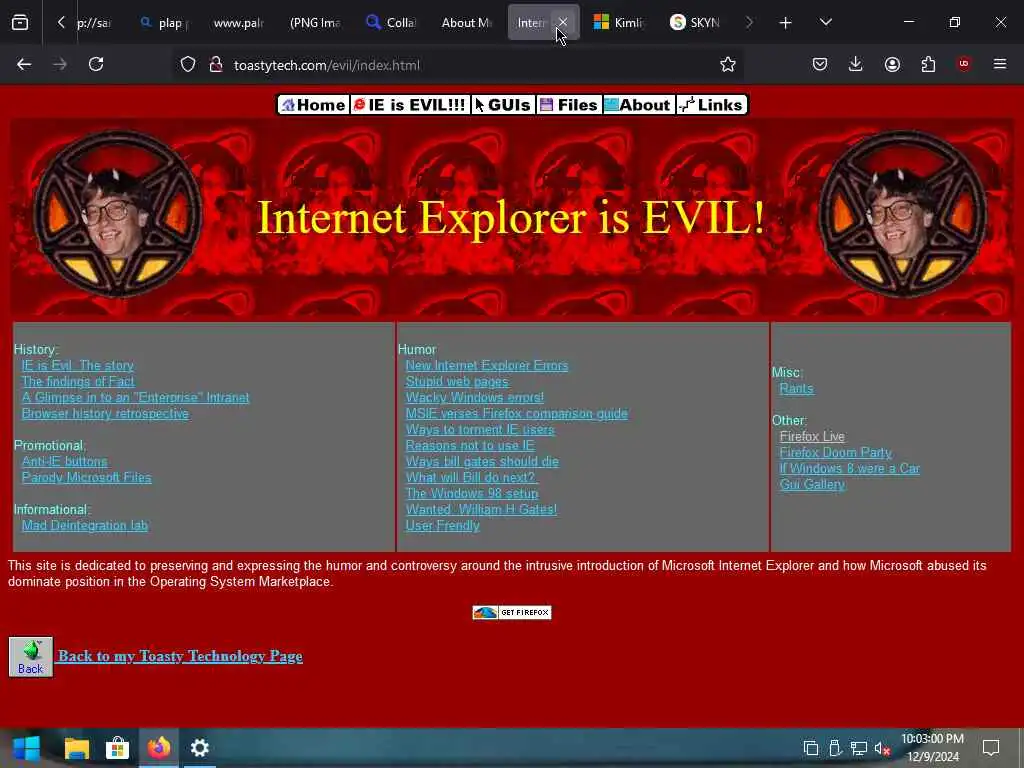Click 'IE is EVIL!!!' navigation button
Viewport: 1024px width, 768px height.
[410, 104]
